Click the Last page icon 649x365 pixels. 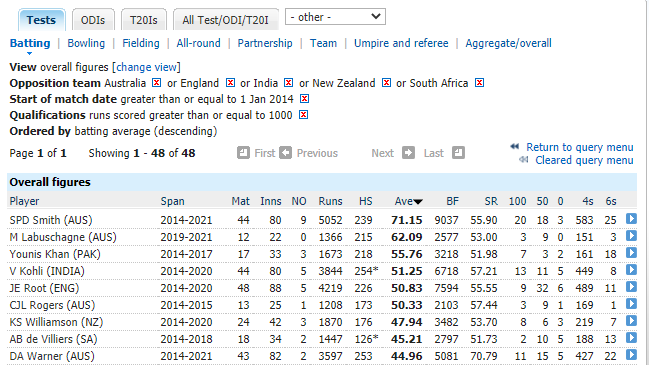(x=458, y=153)
